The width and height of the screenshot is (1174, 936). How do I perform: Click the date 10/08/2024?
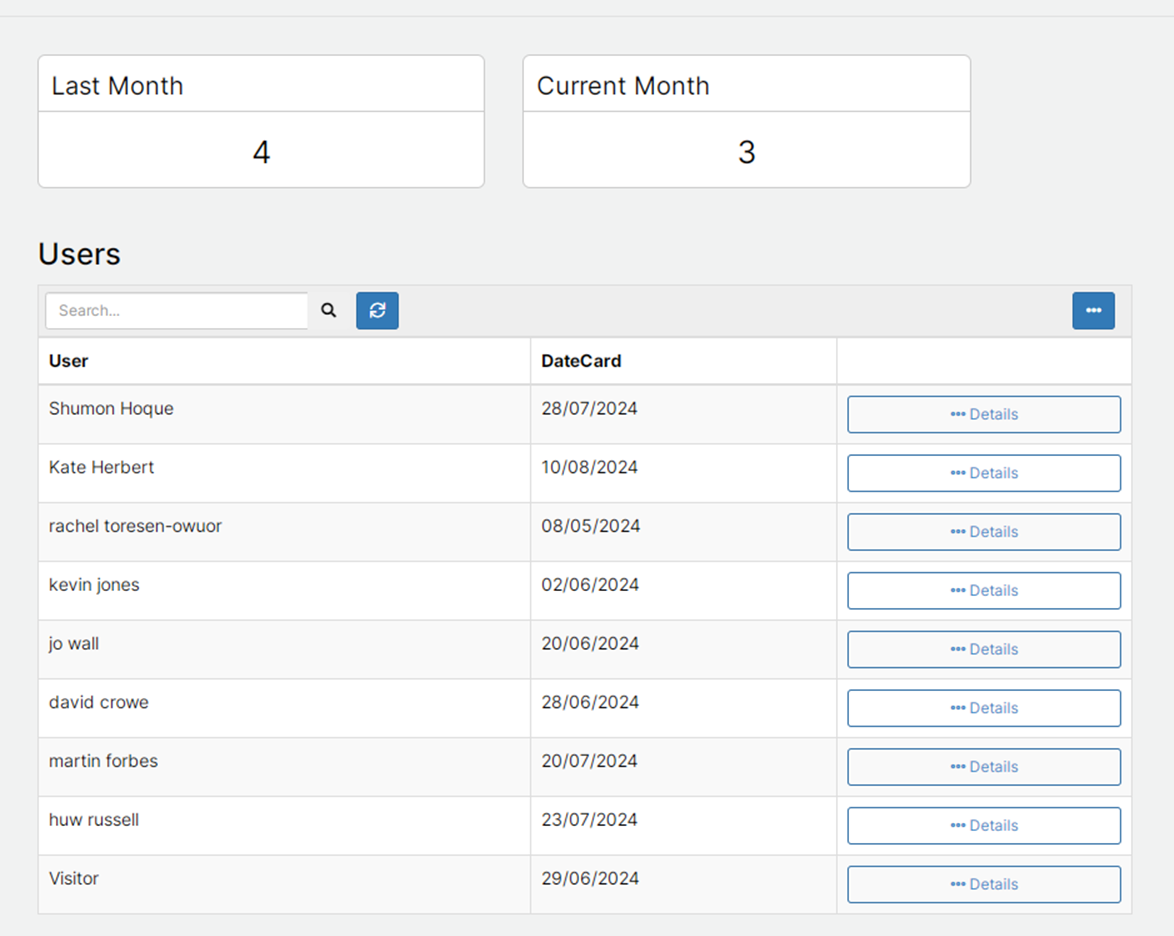589,467
